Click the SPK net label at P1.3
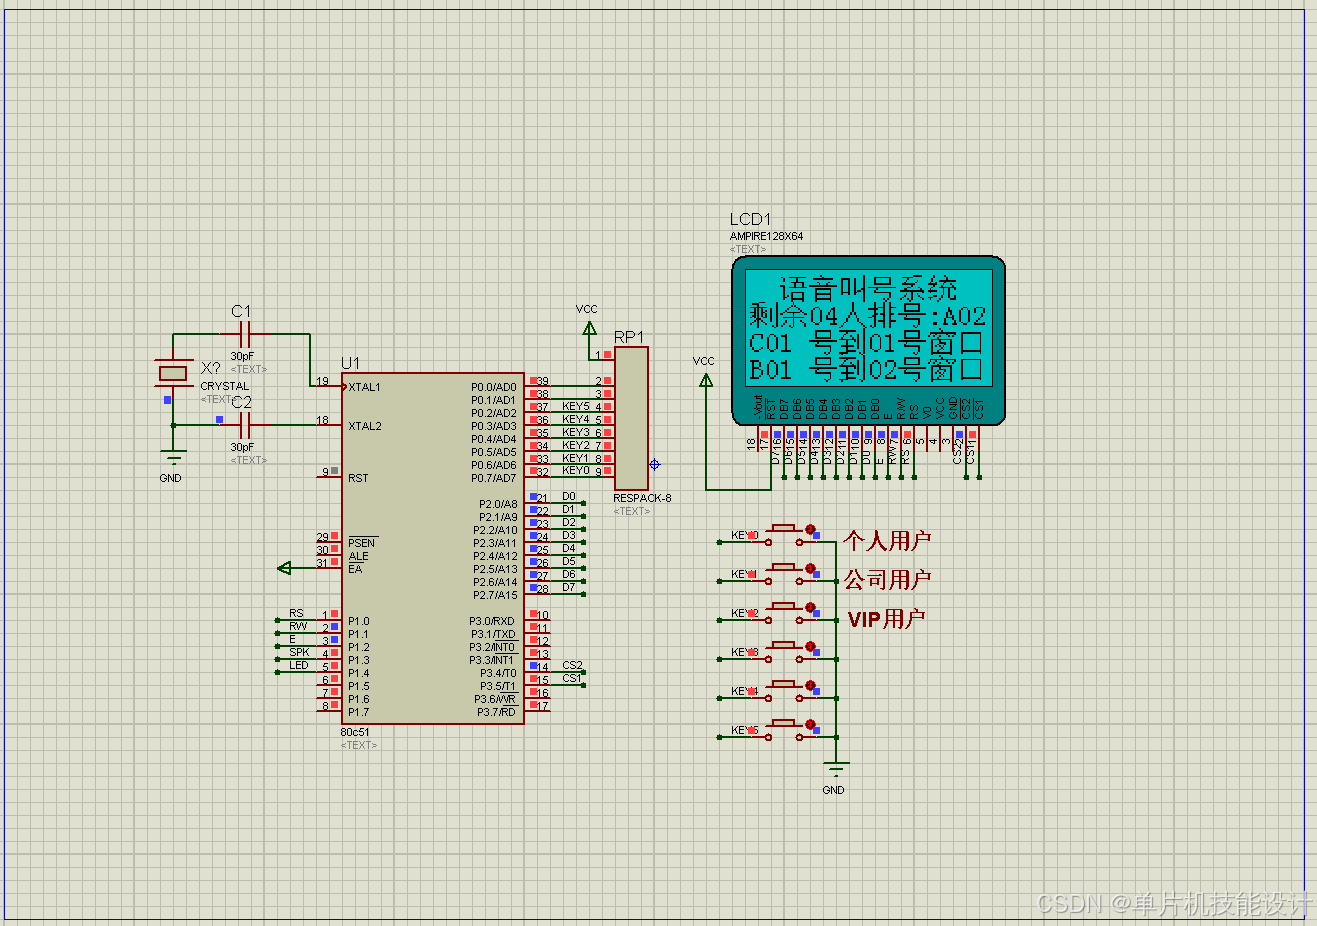Image resolution: width=1317 pixels, height=926 pixels. (299, 652)
